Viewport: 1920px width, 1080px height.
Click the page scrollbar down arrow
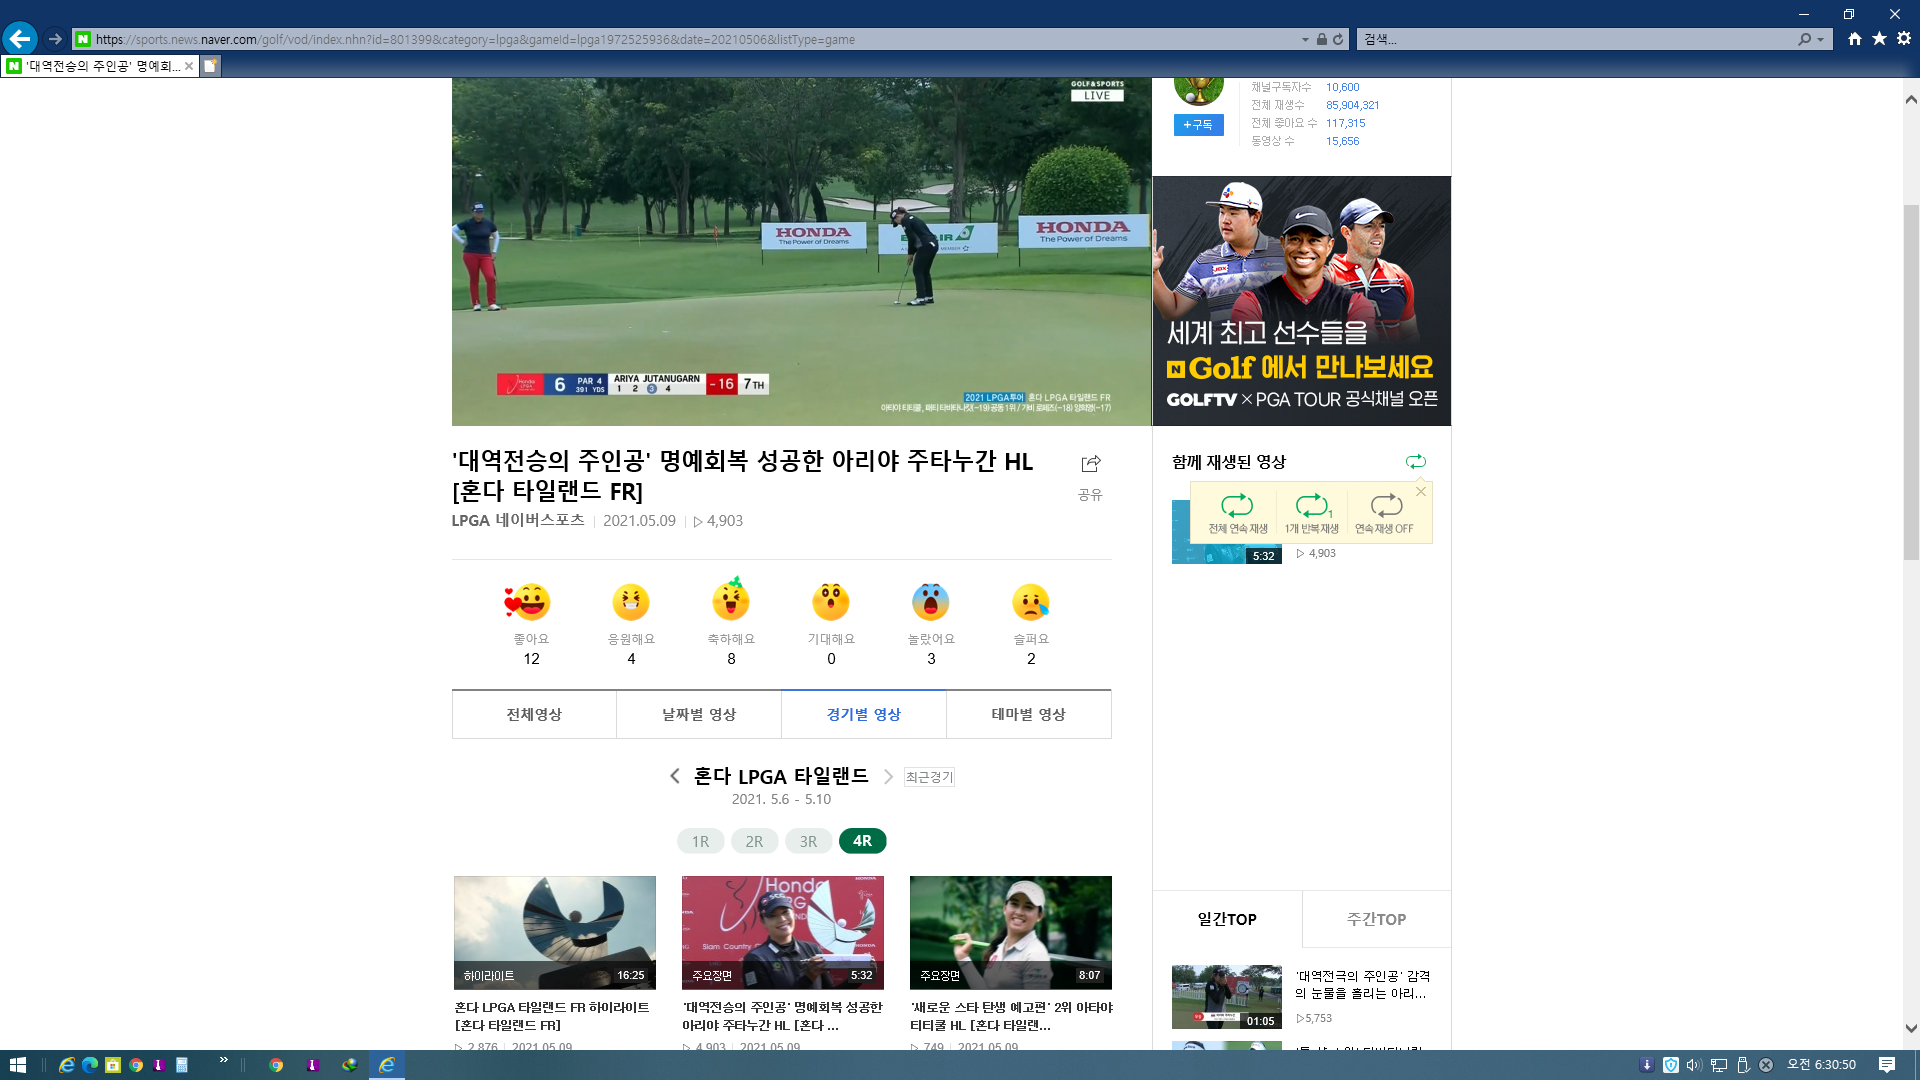[x=1911, y=1028]
